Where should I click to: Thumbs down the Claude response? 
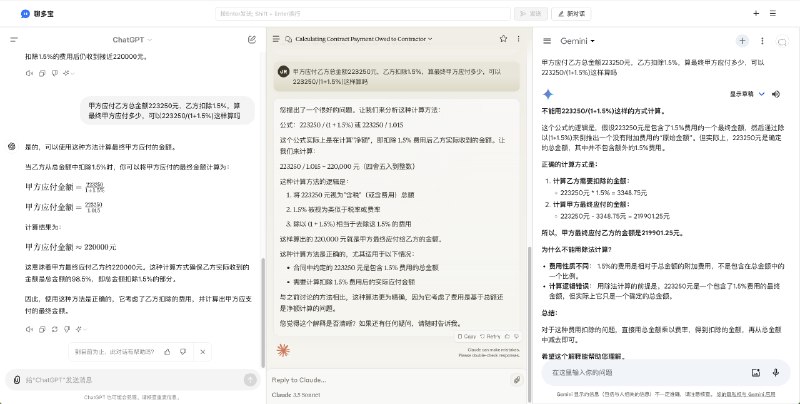pyautogui.click(x=516, y=337)
